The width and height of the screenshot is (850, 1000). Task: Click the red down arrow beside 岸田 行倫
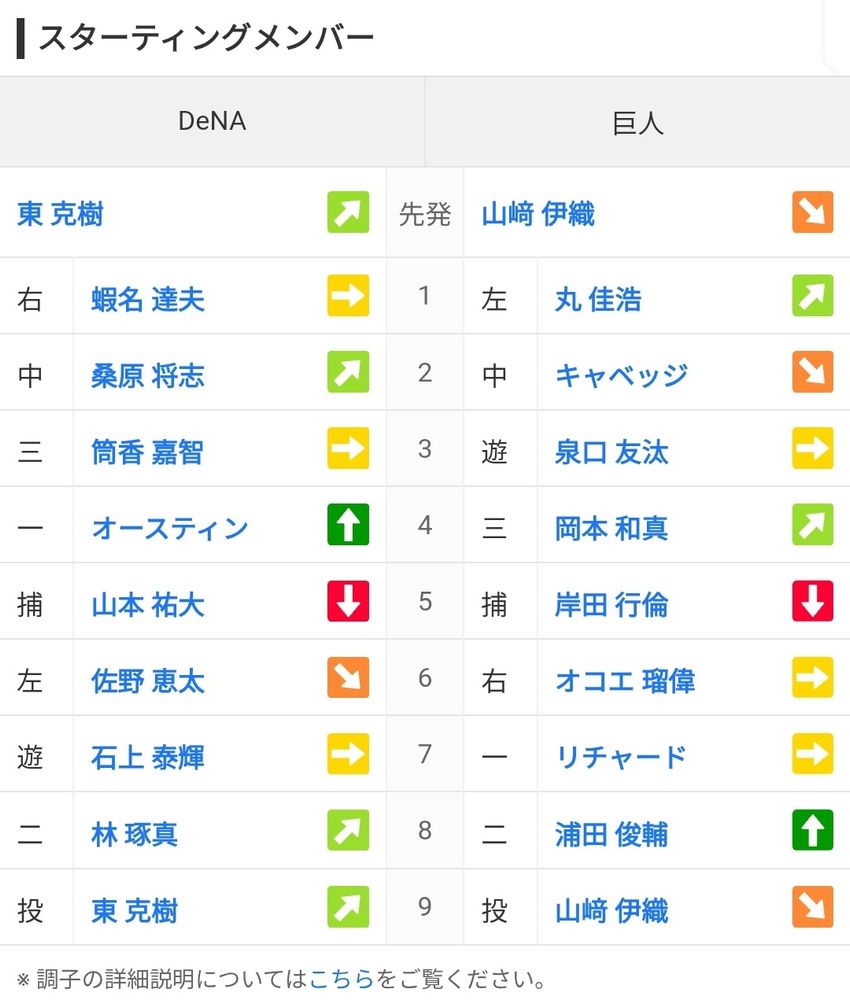click(812, 602)
